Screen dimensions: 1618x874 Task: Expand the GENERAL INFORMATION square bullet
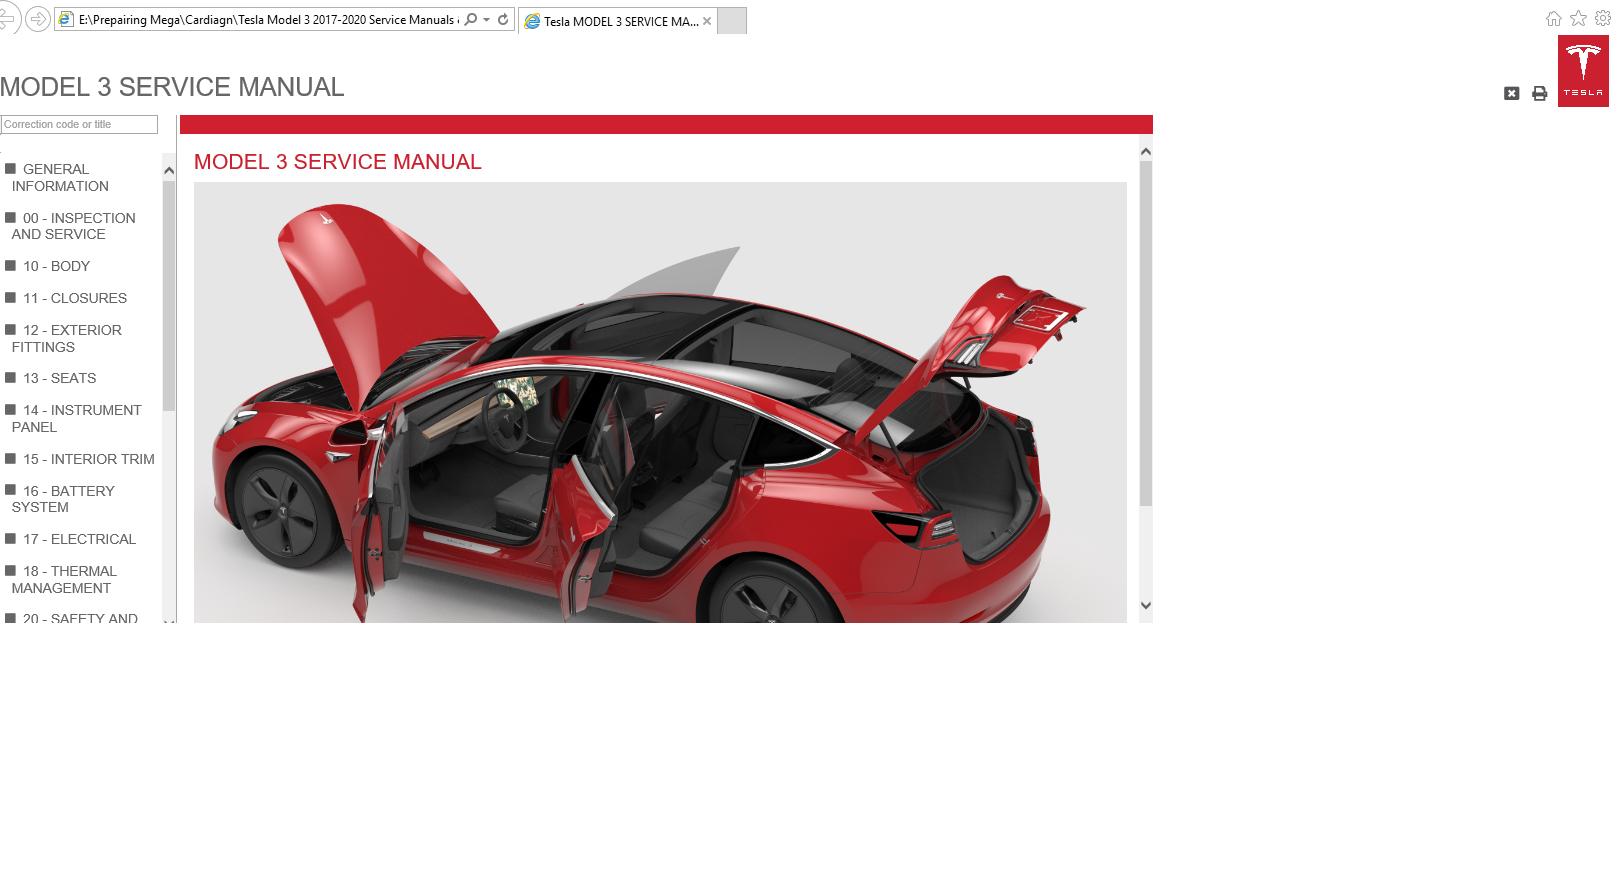click(10, 169)
